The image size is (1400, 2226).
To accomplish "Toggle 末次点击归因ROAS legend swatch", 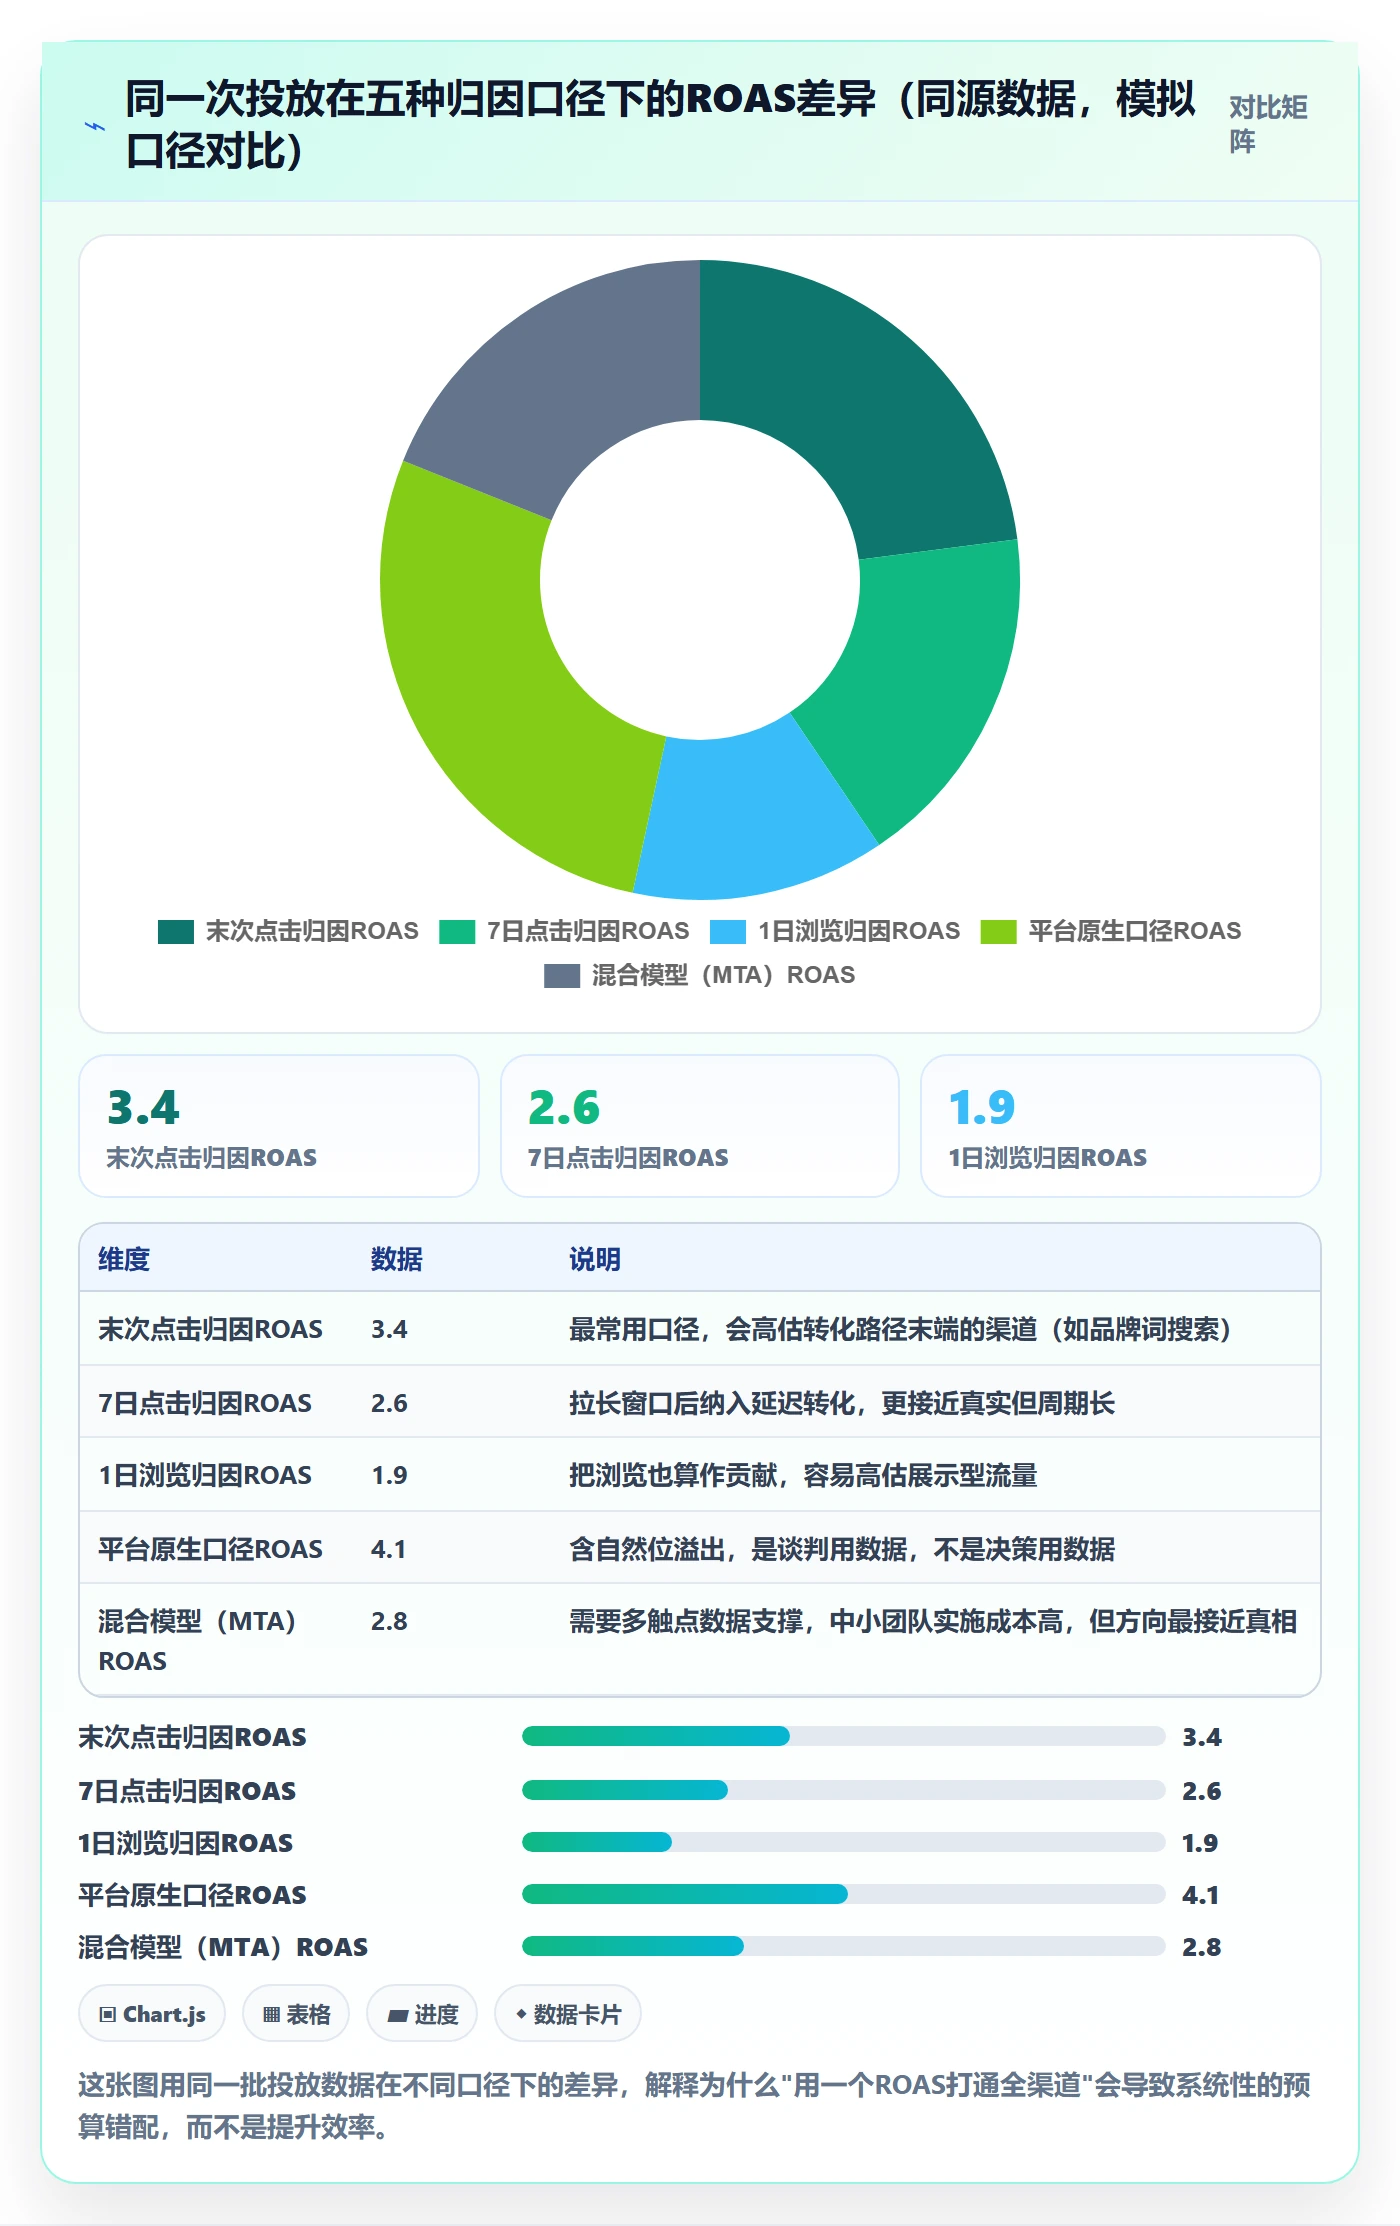I will 175,931.
